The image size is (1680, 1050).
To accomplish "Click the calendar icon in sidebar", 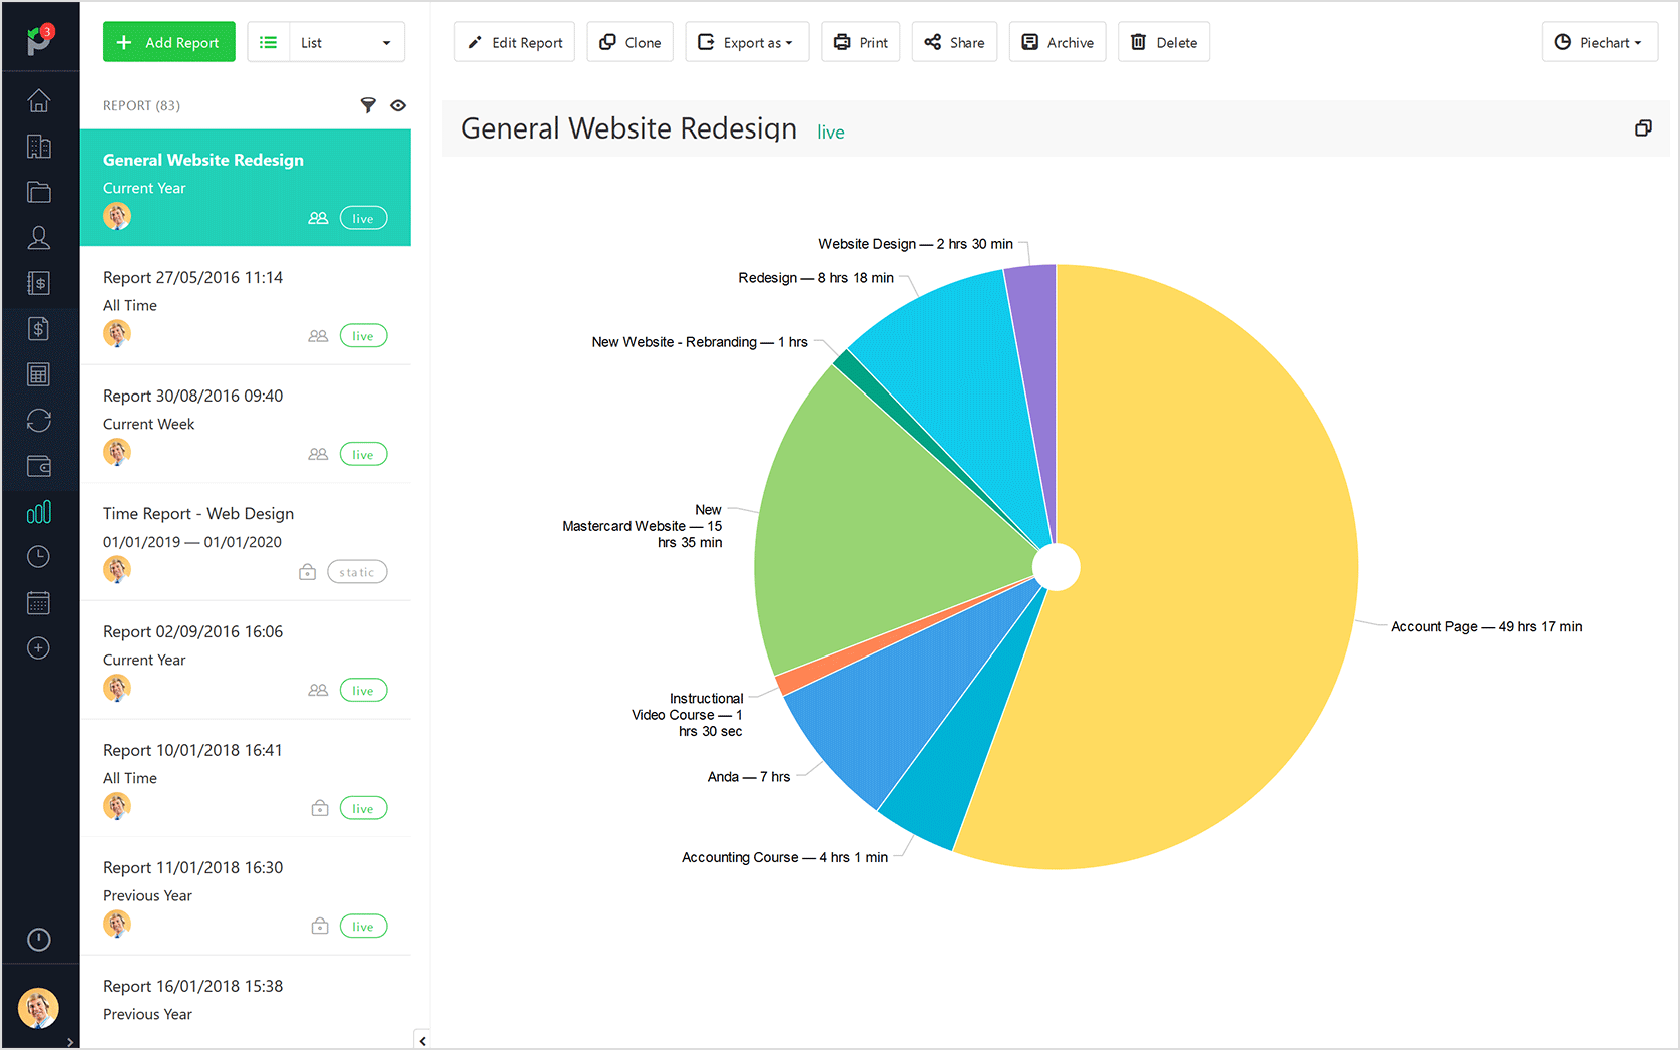I will coord(38,602).
